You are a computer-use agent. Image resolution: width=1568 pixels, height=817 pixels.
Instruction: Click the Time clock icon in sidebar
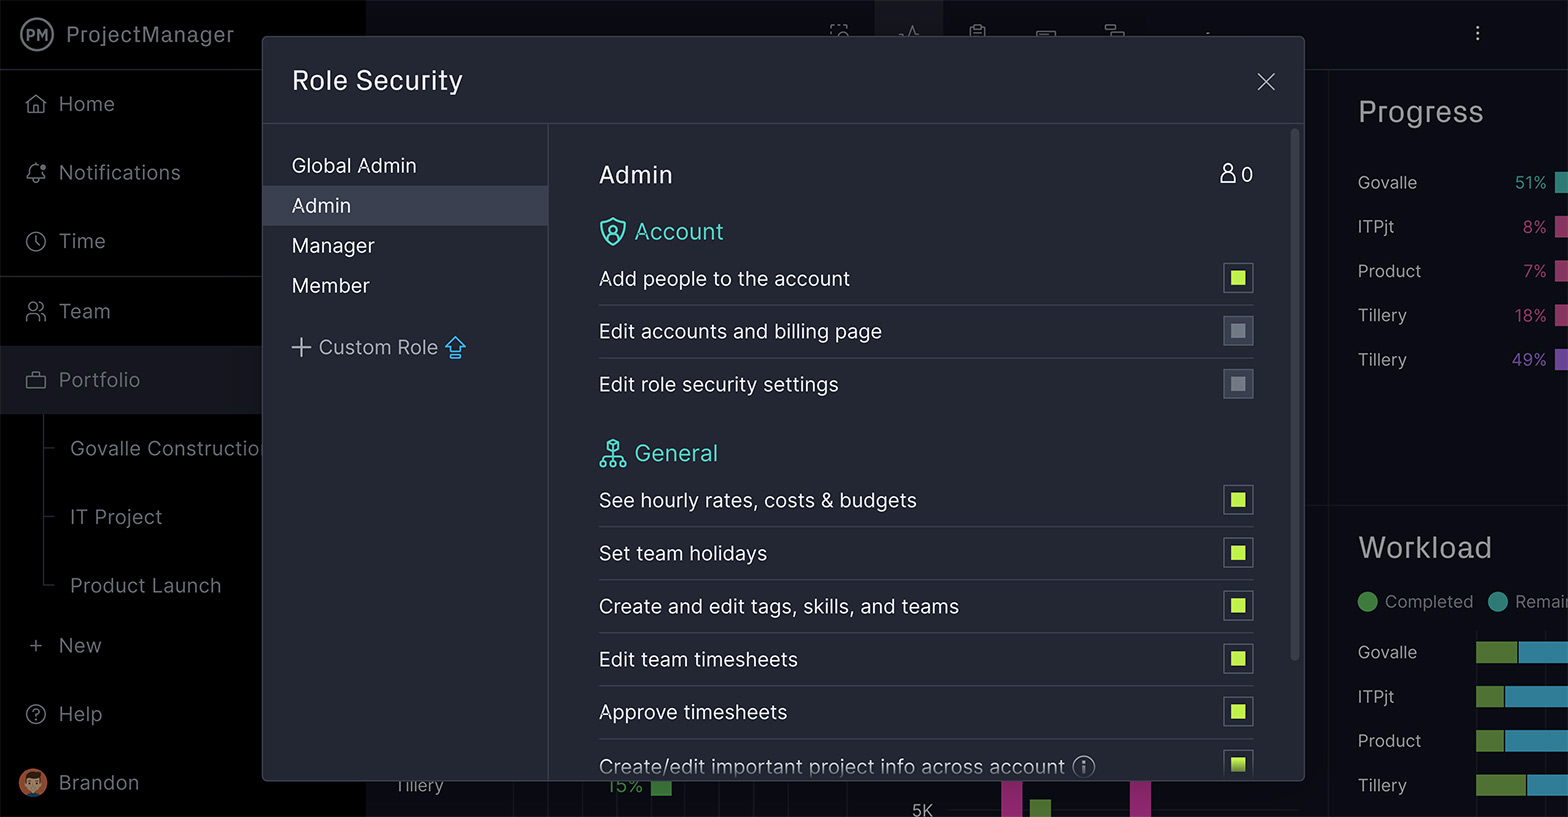[x=36, y=241]
